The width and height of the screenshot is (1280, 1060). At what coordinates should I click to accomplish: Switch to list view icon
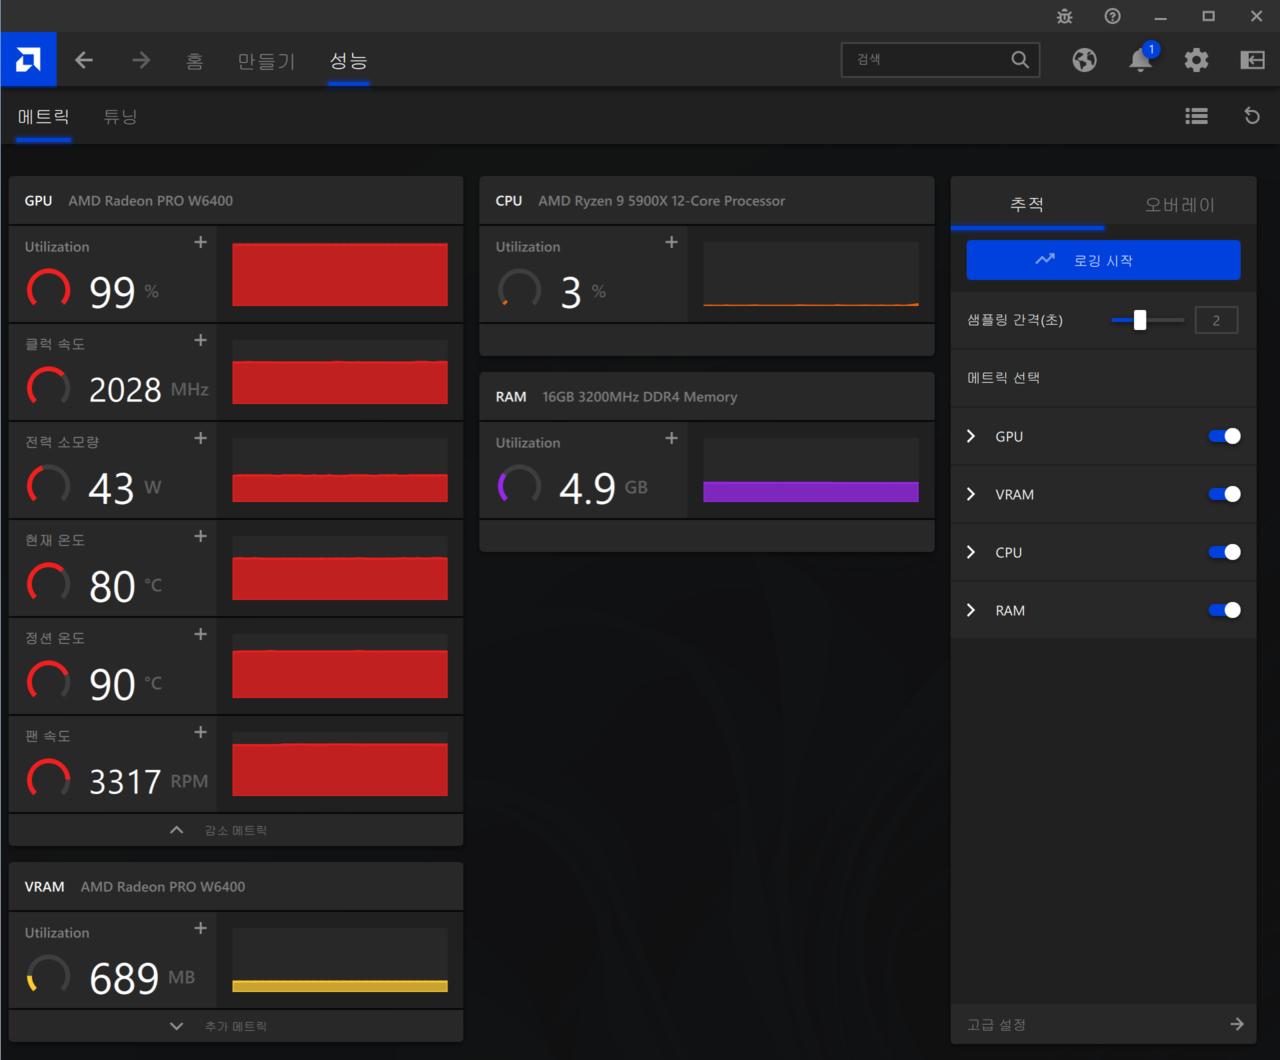pos(1196,116)
